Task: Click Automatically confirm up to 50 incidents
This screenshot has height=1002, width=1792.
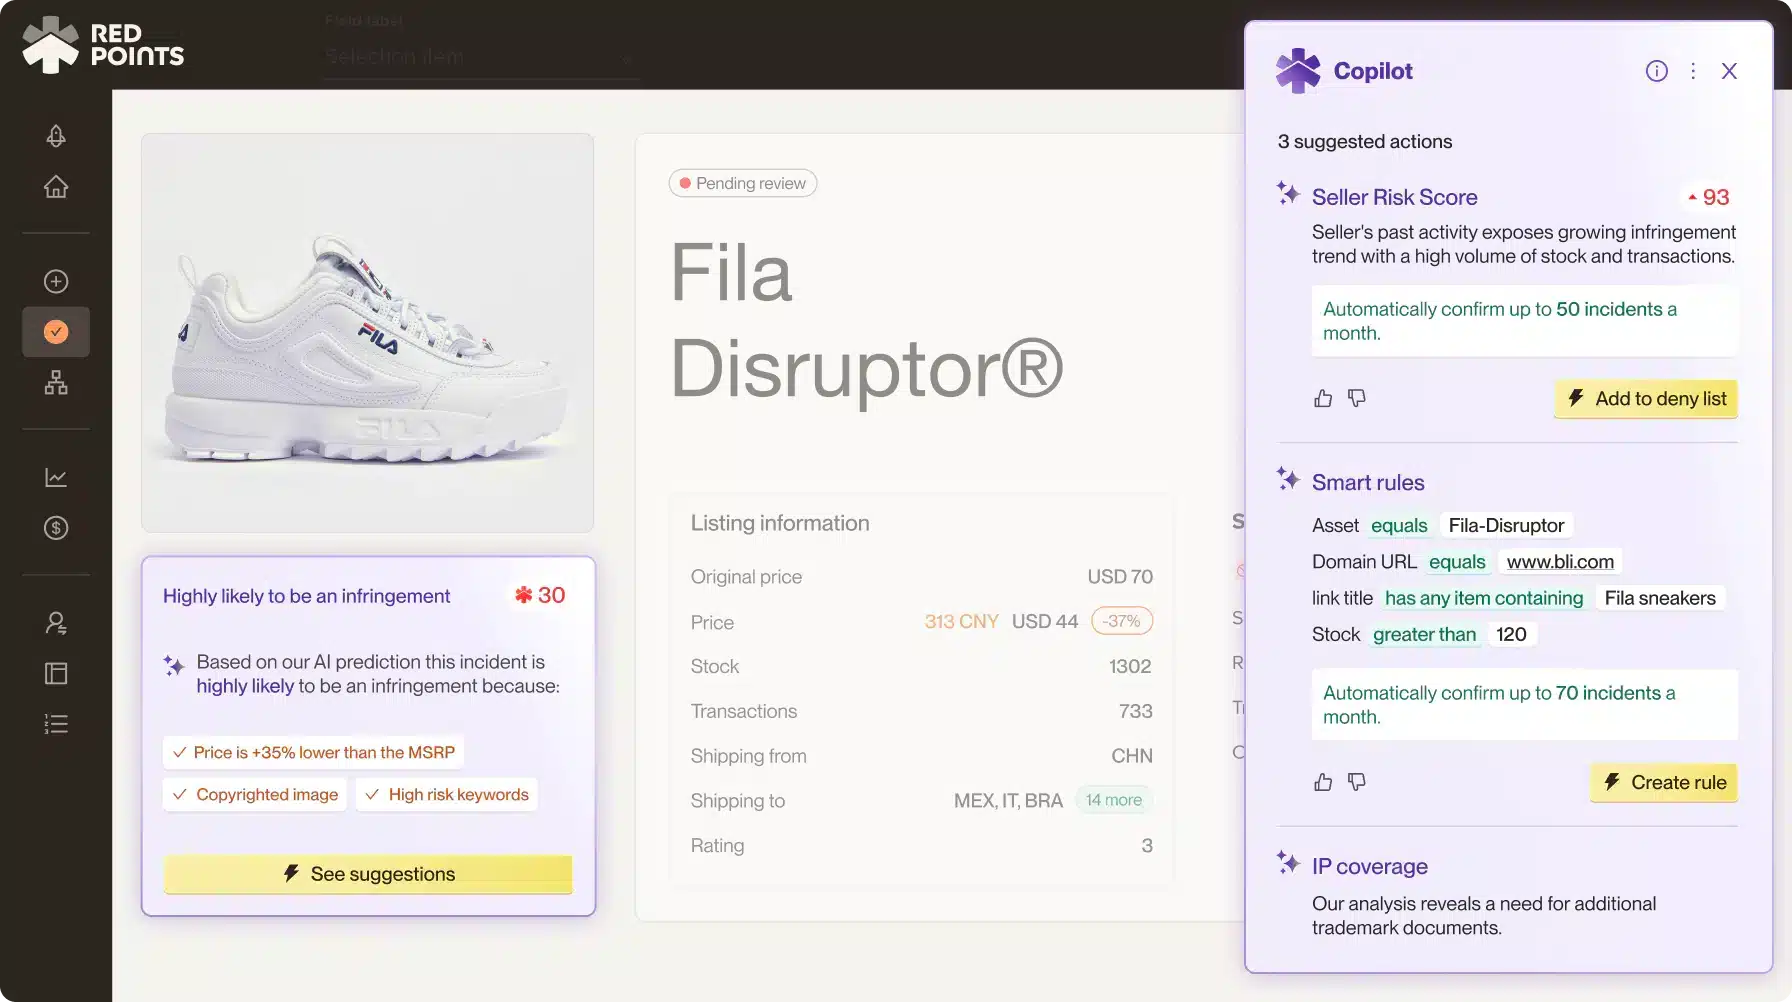Action: tap(1524, 321)
